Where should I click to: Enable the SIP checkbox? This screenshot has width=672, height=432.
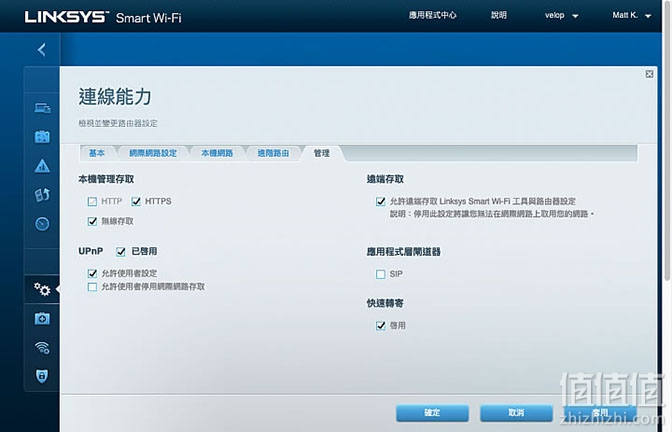click(x=381, y=274)
